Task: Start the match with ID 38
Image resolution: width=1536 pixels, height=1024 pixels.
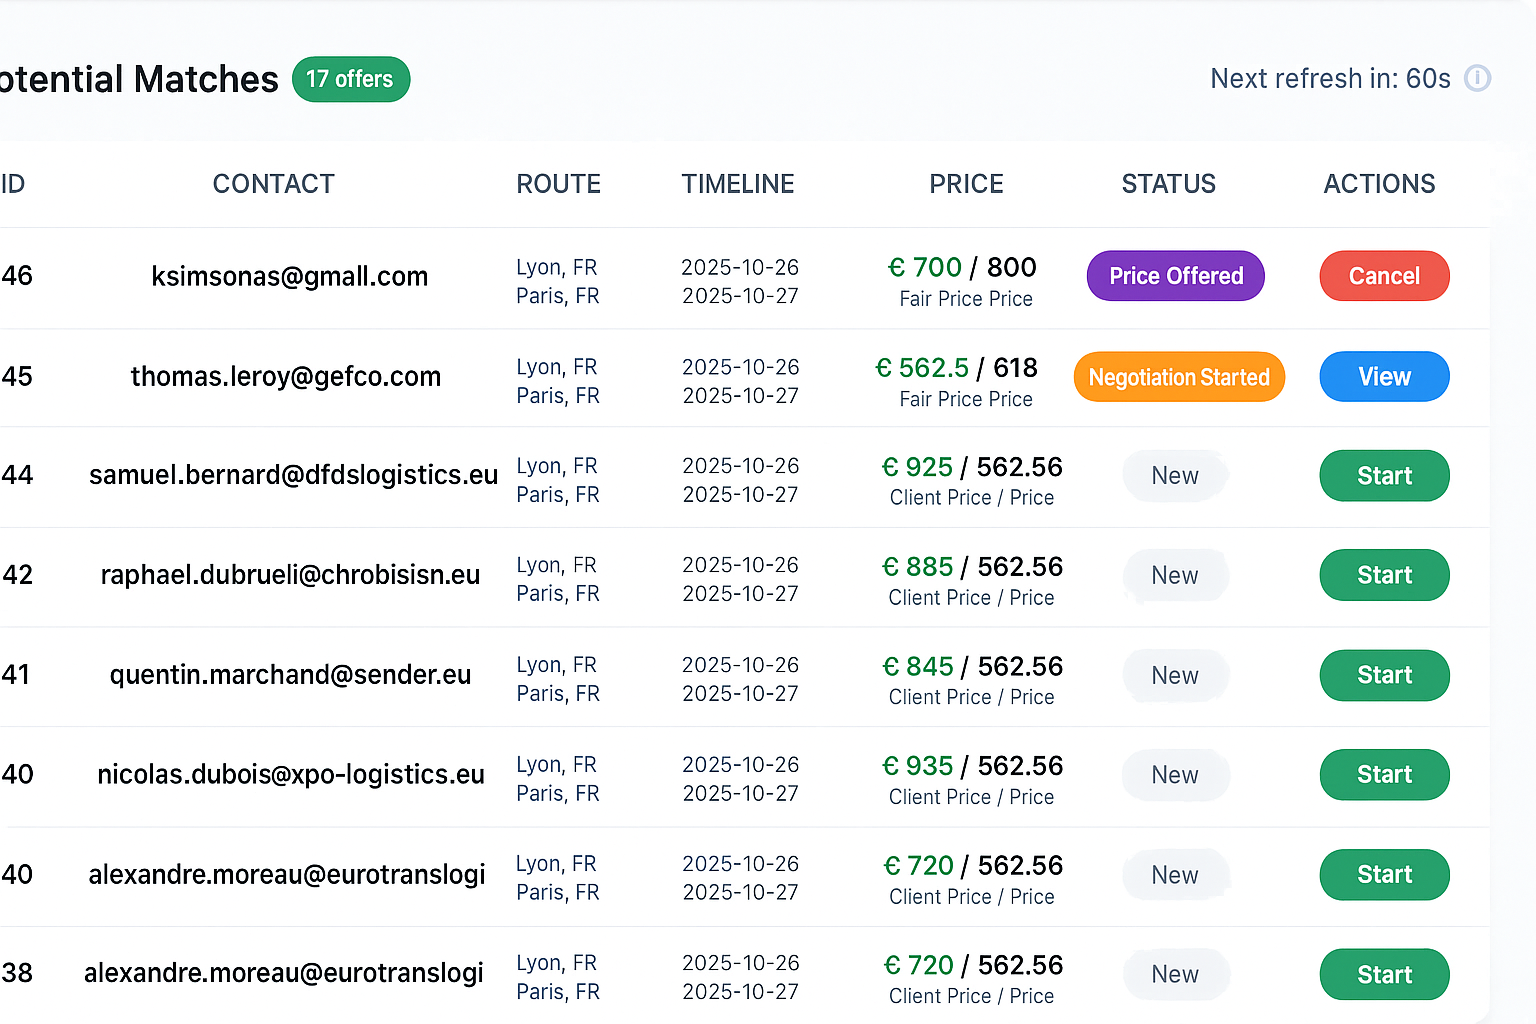Action: tap(1384, 974)
